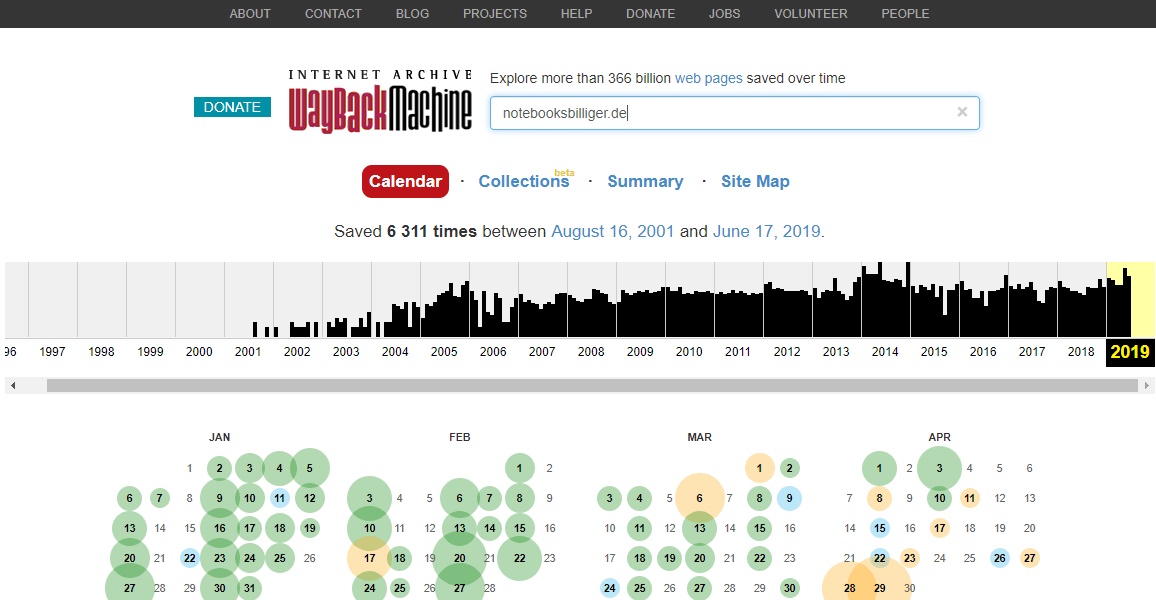Open the February 22 snapshot bubble
This screenshot has width=1156, height=600.
pos(520,558)
